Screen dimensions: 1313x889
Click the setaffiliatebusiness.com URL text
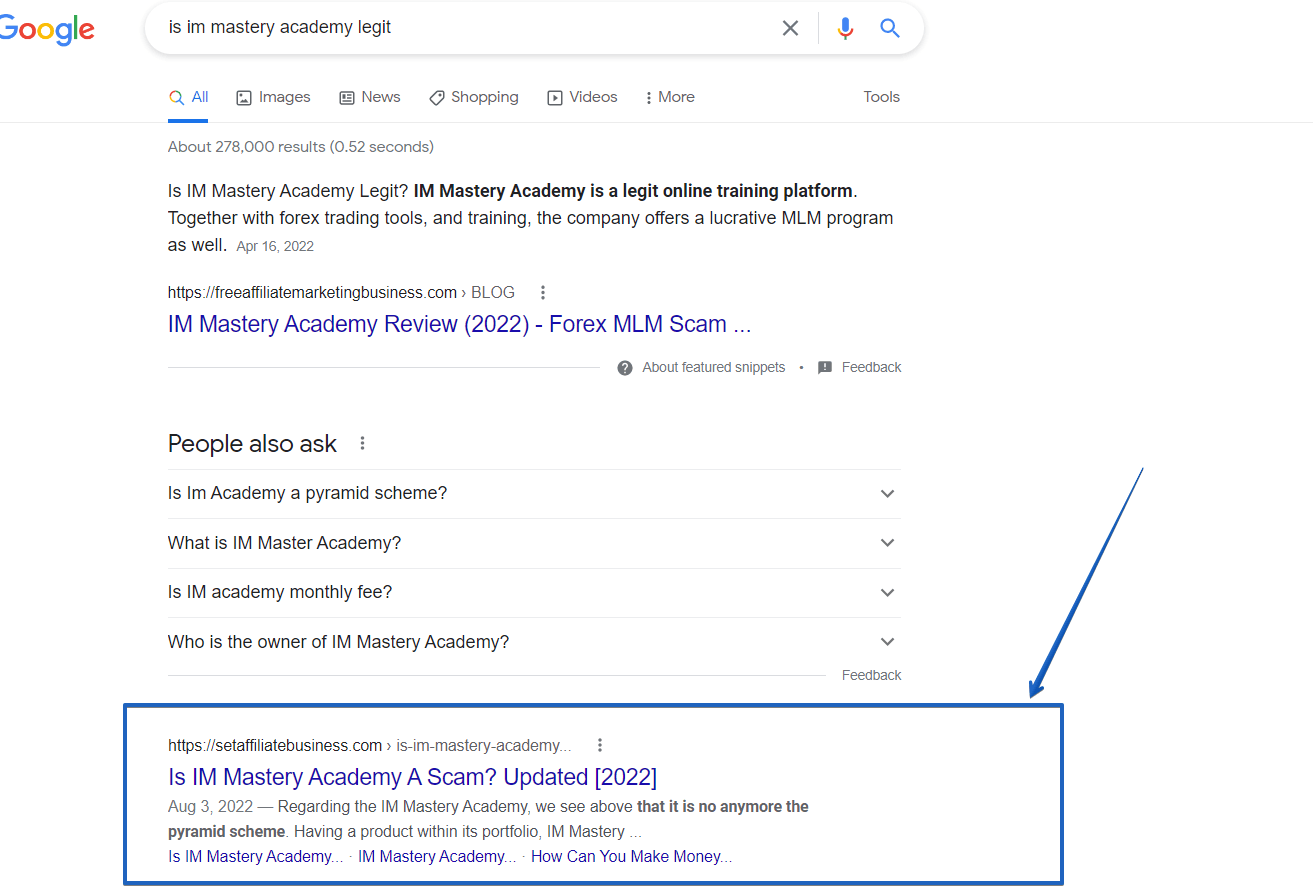275,746
